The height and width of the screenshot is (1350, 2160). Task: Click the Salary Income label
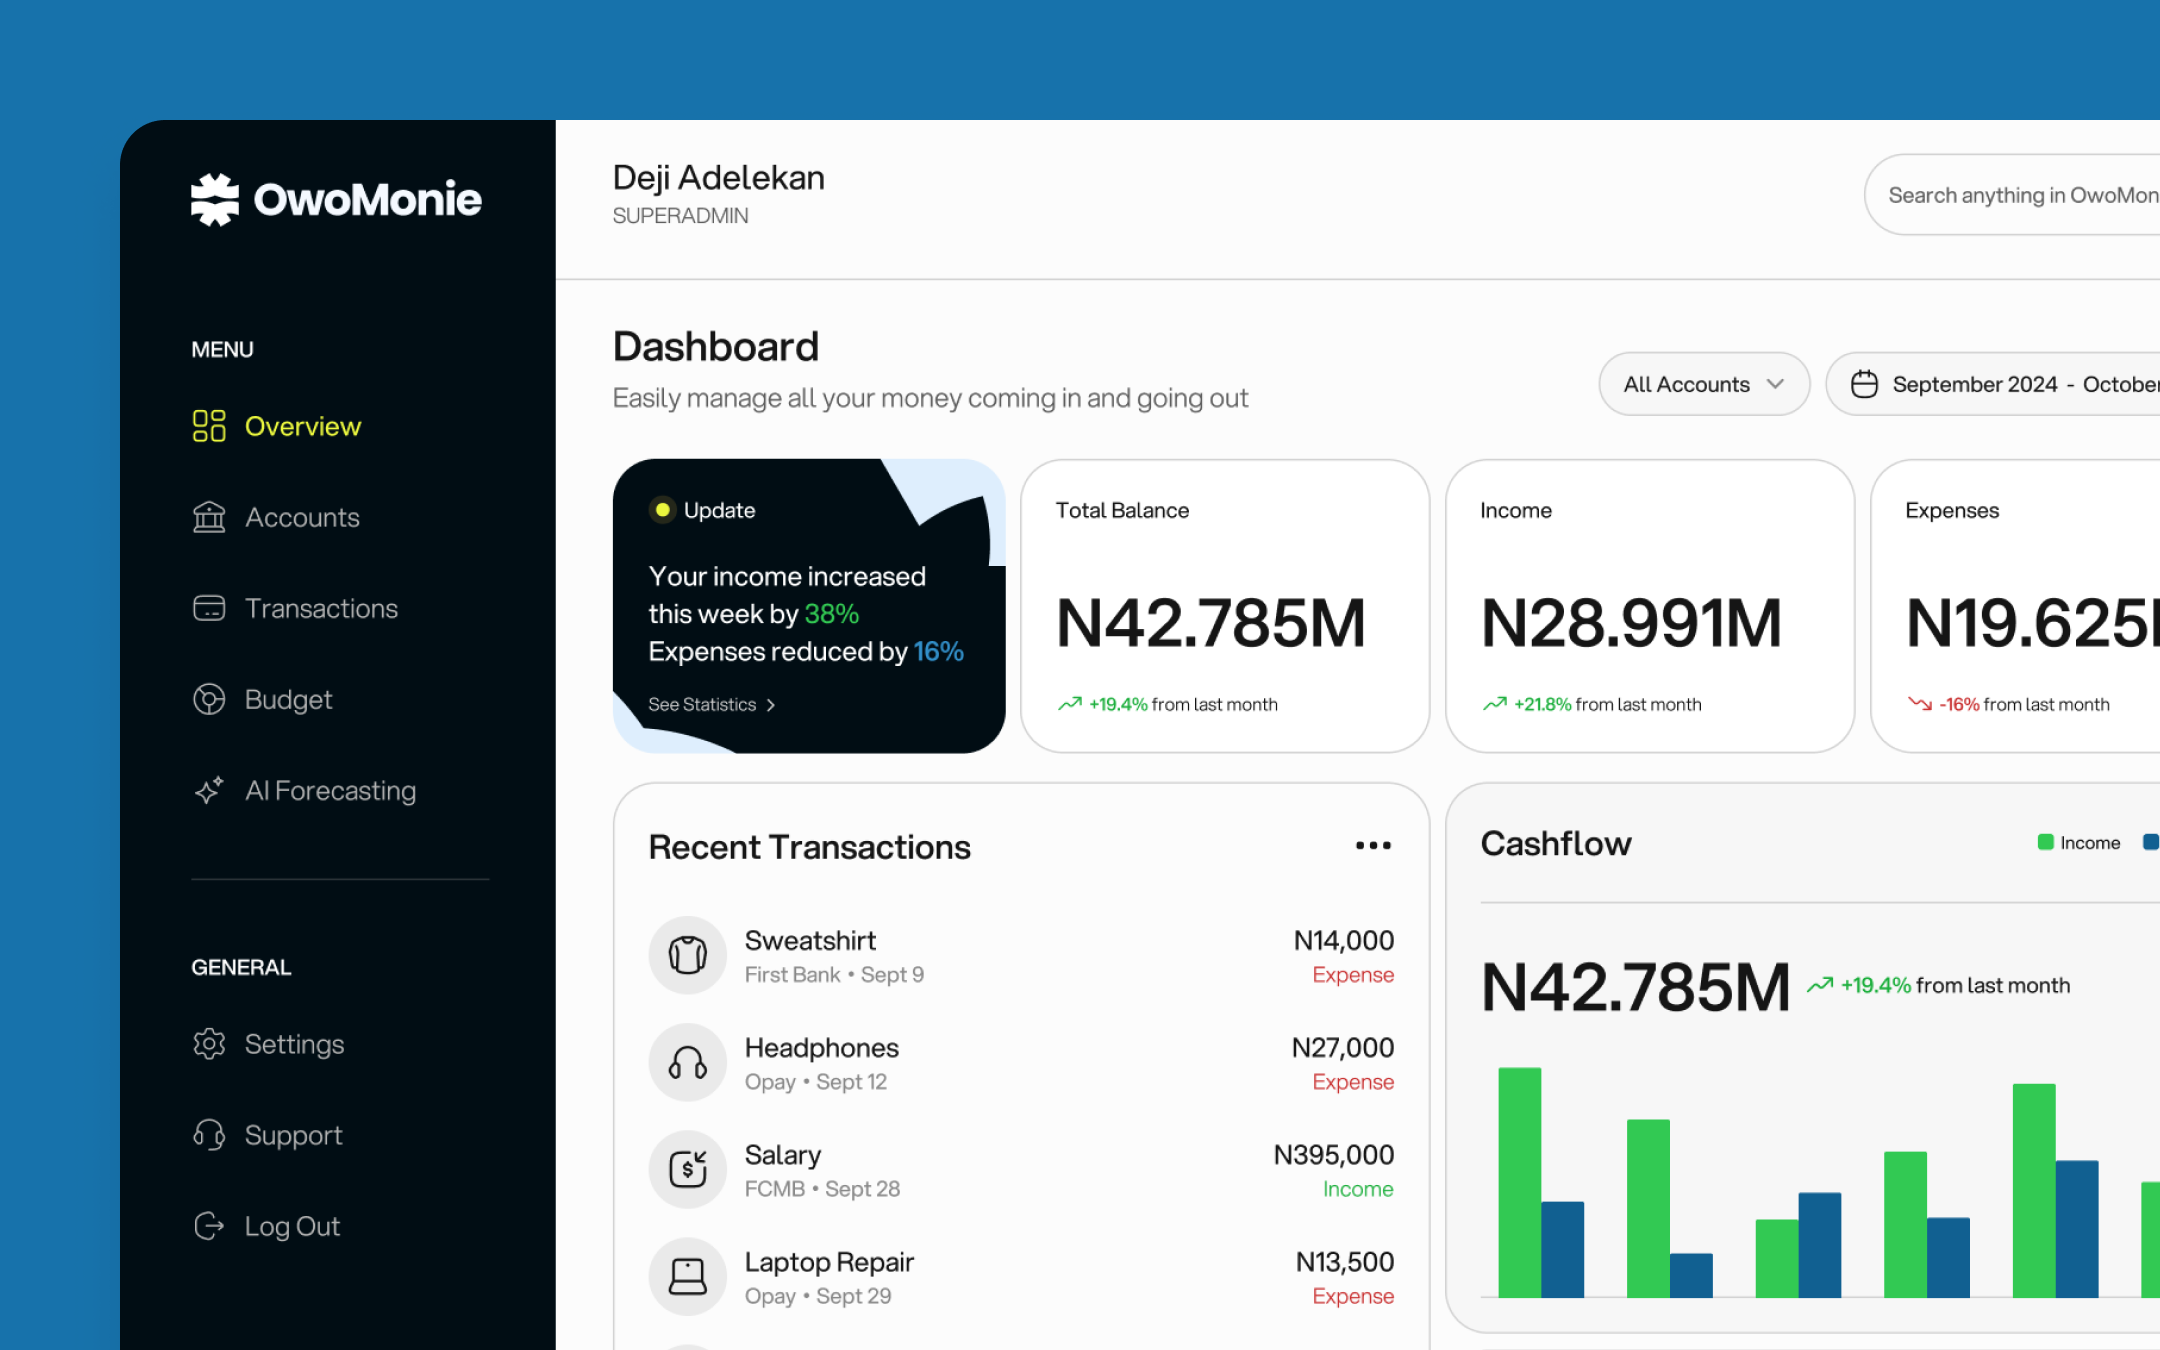[x=1358, y=1189]
